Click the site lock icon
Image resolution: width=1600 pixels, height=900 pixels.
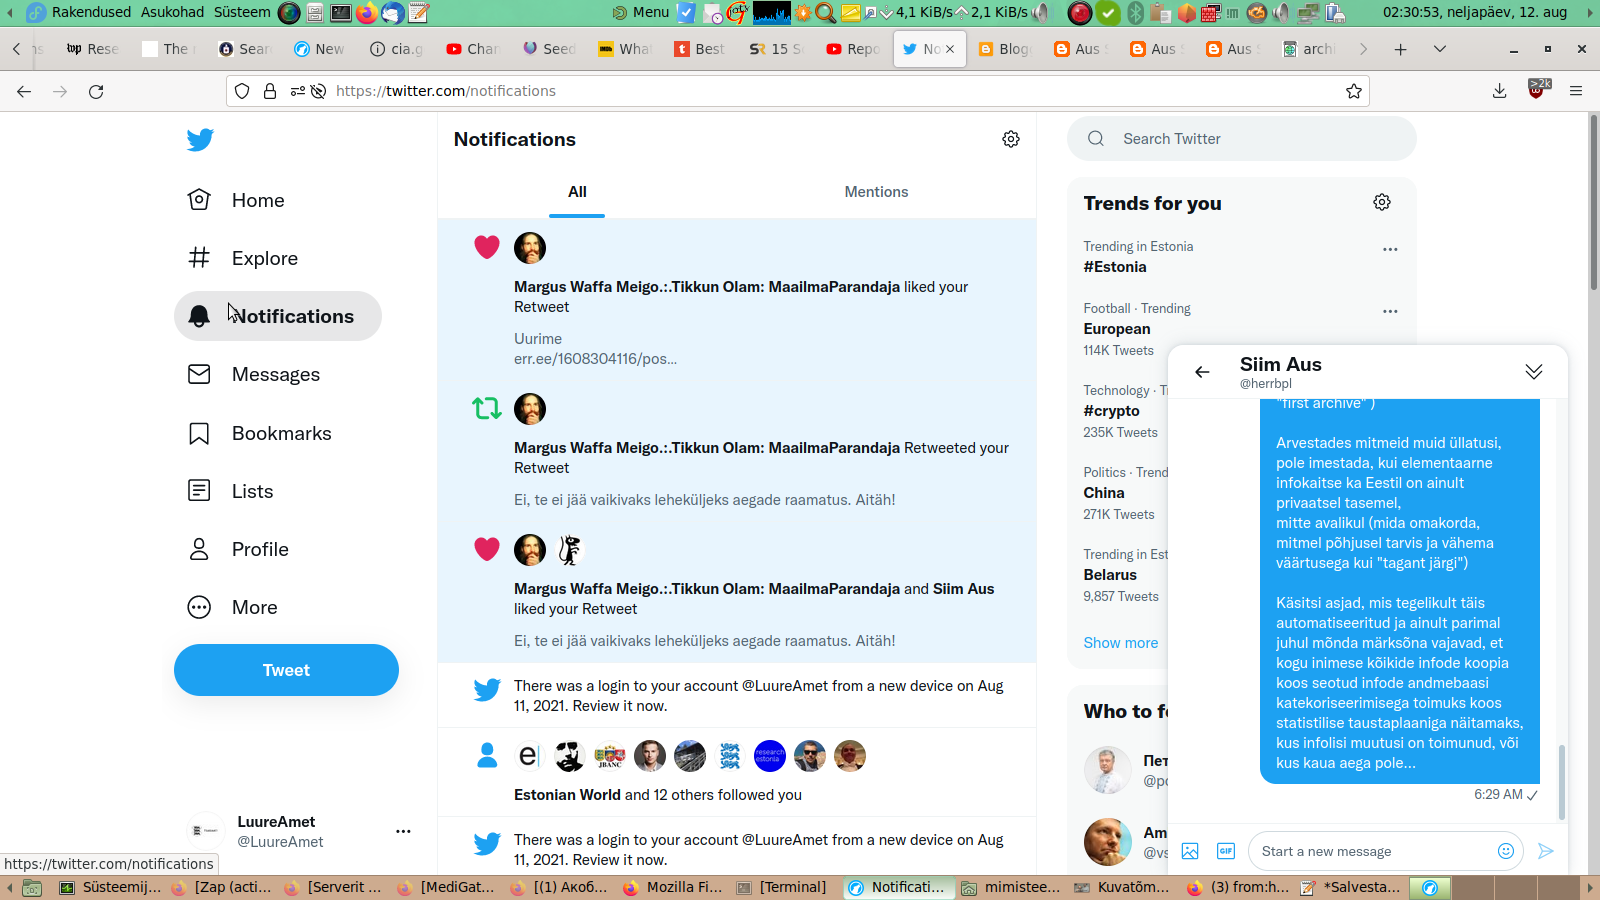[x=269, y=91]
